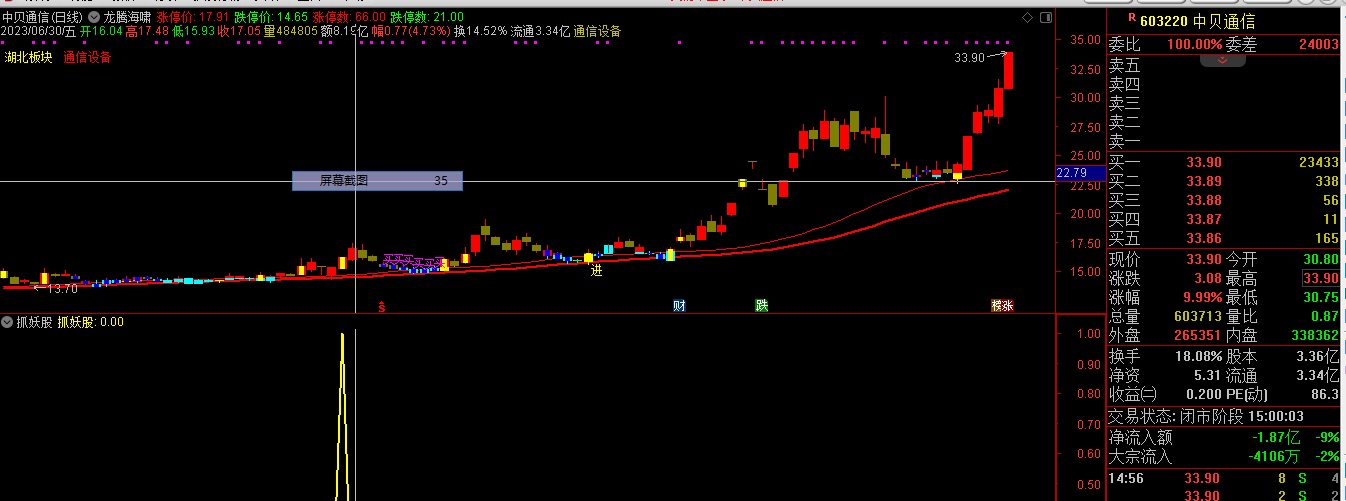The image size is (1346, 501).
Task: Click the 跌停价 14.65 value in header
Action: click(x=271, y=17)
